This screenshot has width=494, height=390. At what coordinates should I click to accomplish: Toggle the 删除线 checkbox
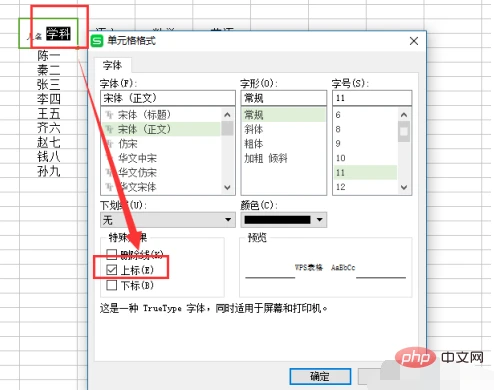pos(111,254)
